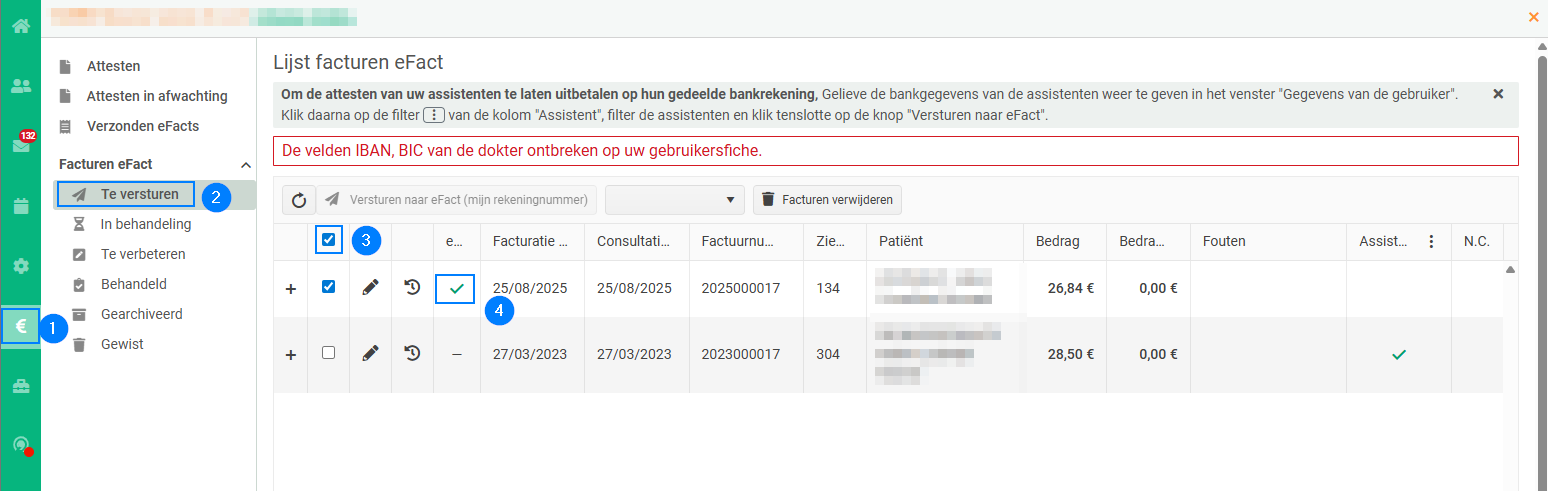
Task: Open the mail icon with 132 badge
Action: [x=20, y=145]
